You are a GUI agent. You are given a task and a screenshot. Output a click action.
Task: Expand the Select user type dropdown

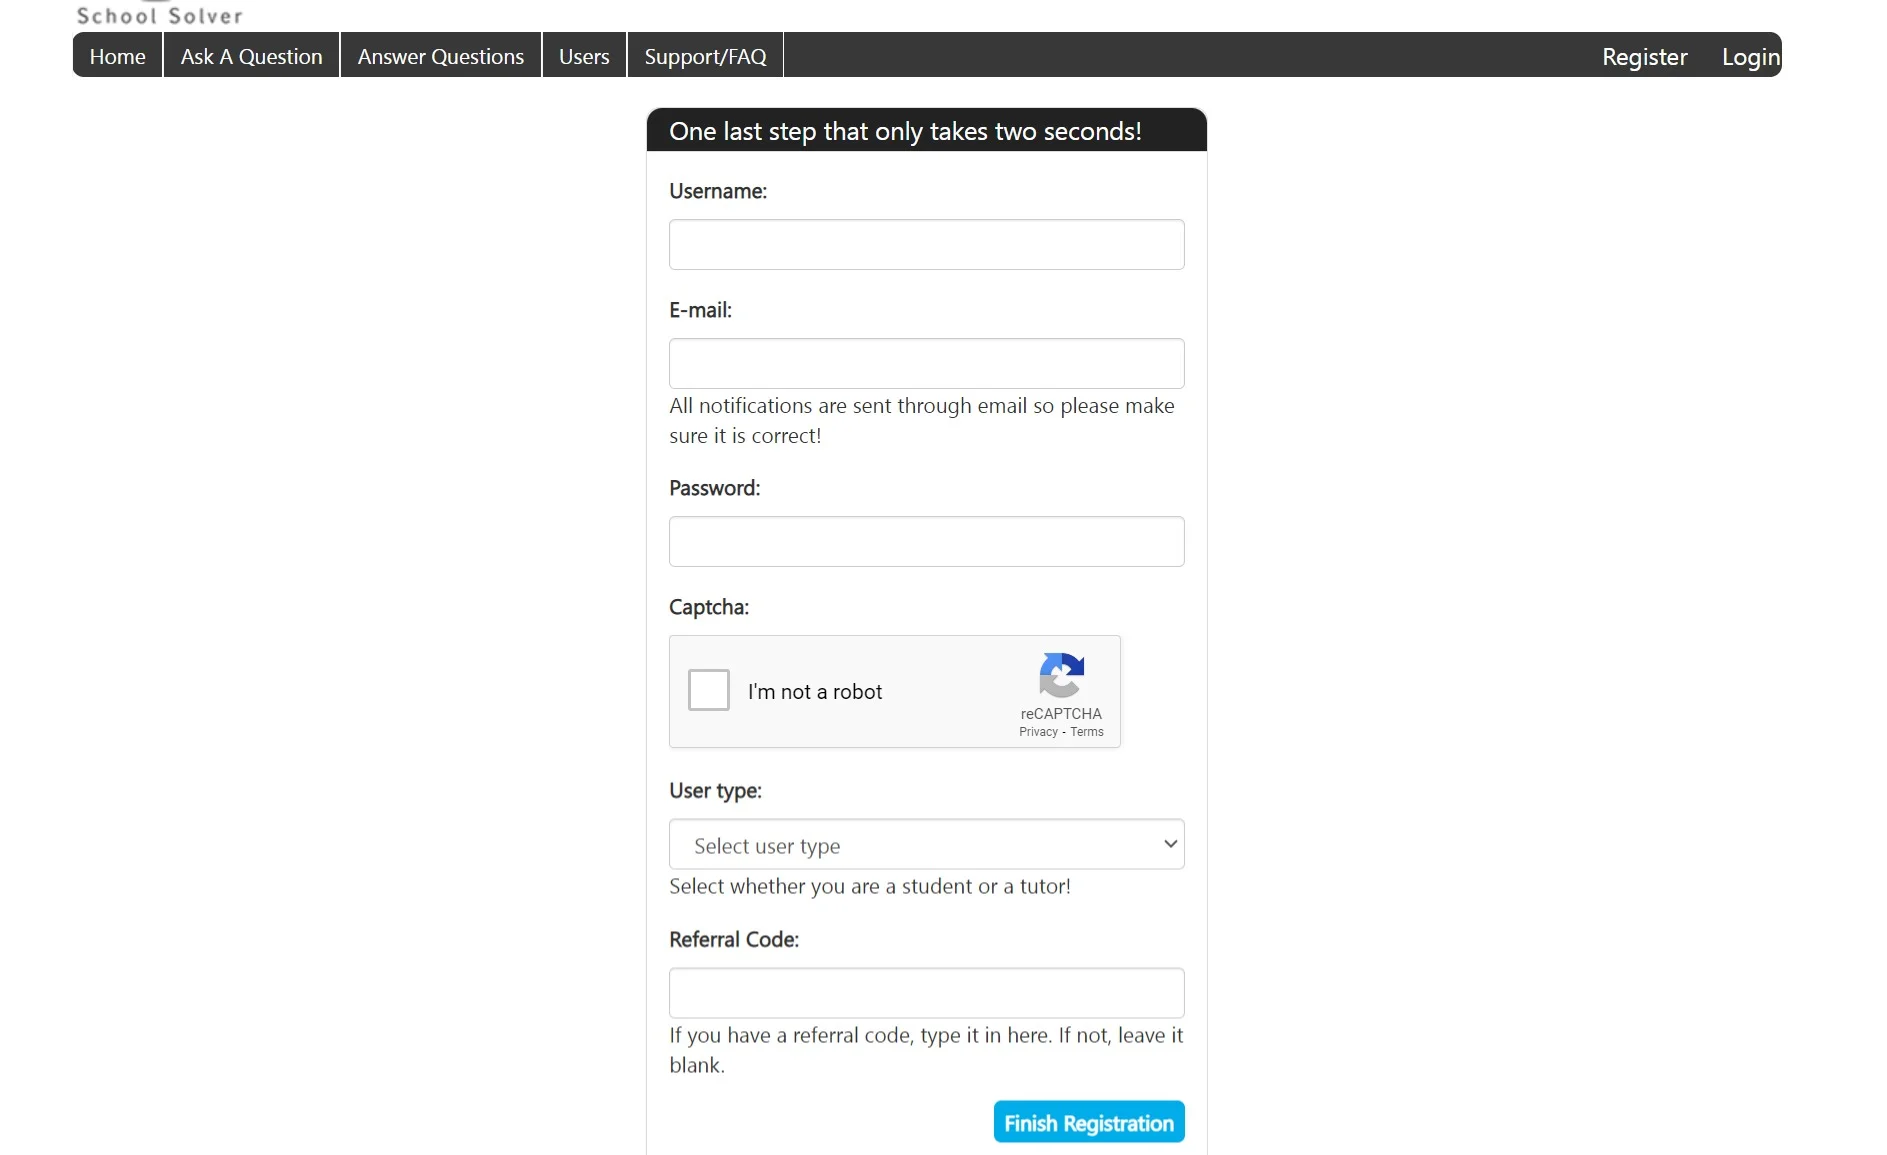pyautogui.click(x=926, y=844)
